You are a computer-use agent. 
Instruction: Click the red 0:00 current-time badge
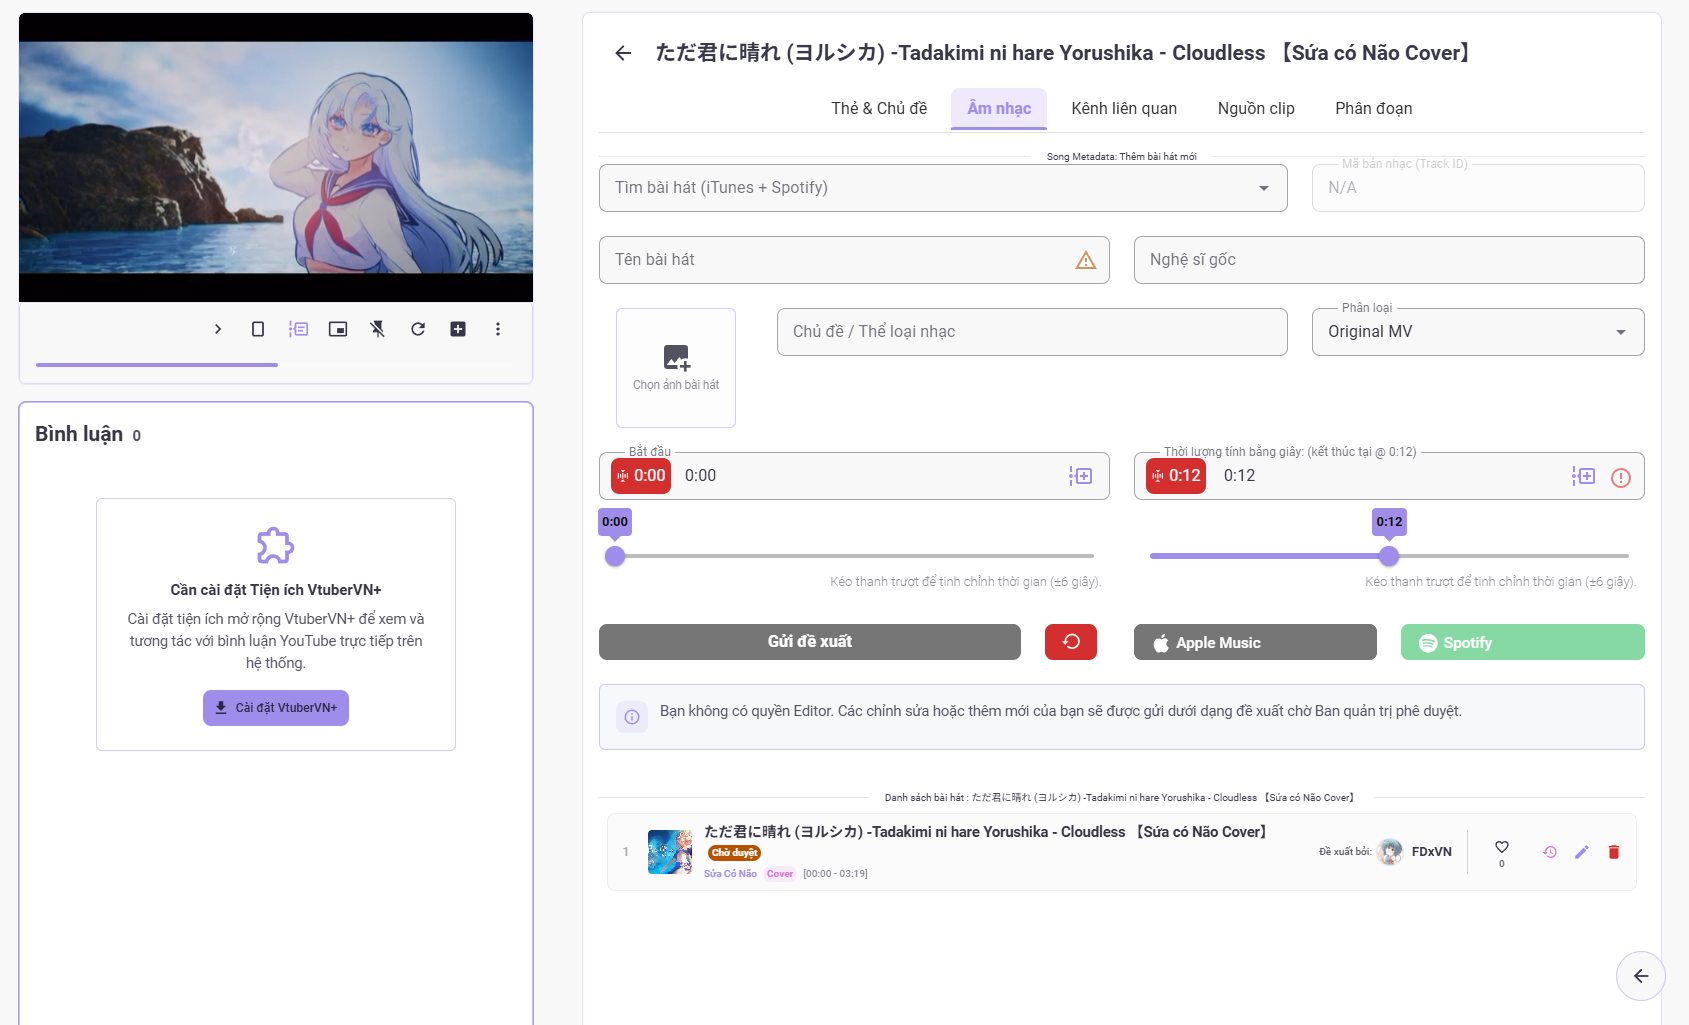641,476
